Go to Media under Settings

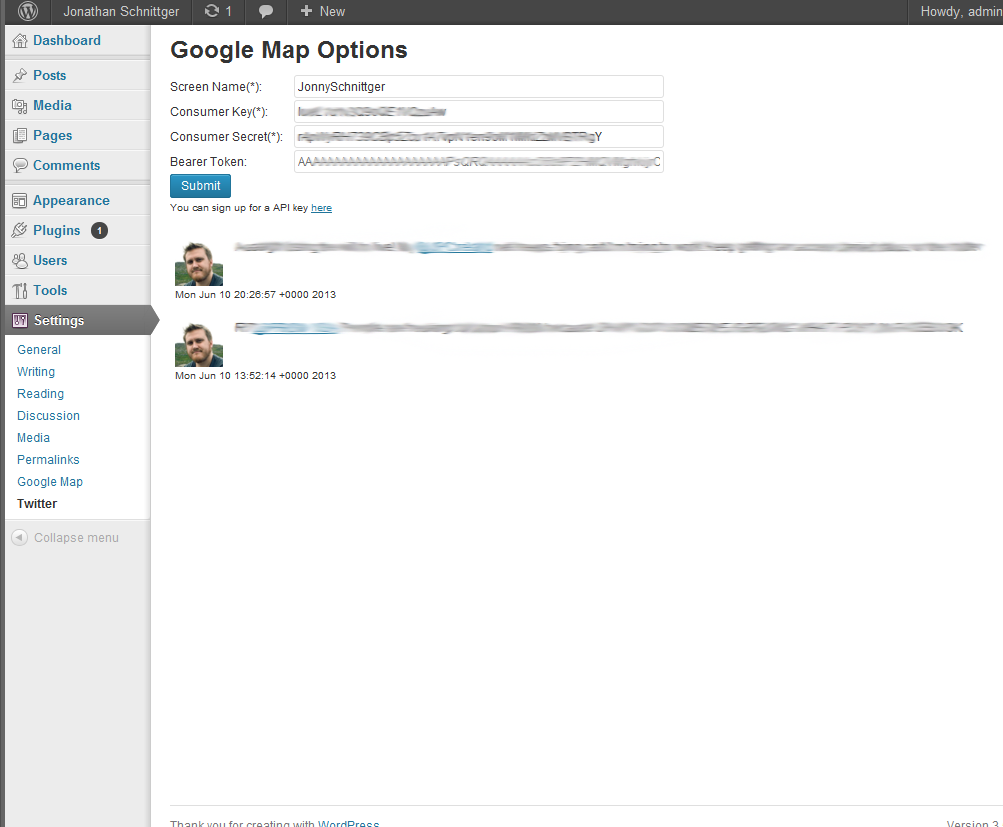[33, 437]
